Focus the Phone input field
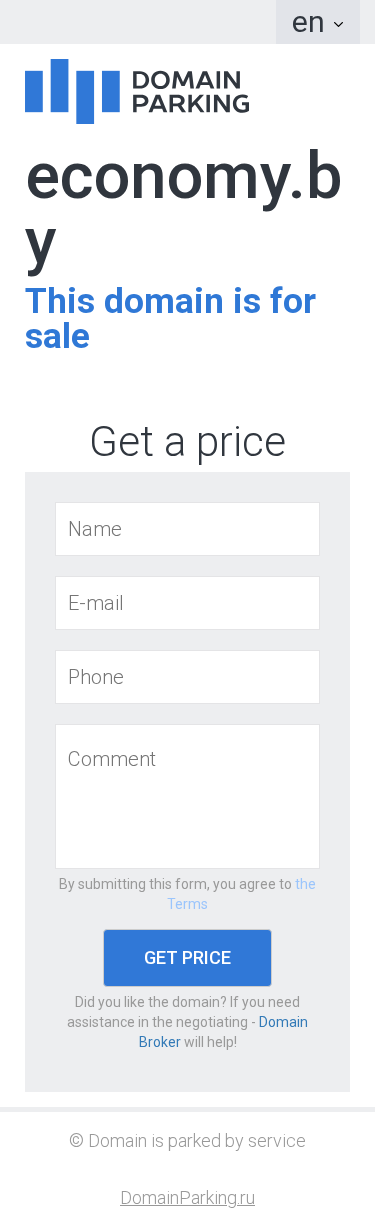Image resolution: width=375 pixels, height=1226 pixels. (187, 677)
